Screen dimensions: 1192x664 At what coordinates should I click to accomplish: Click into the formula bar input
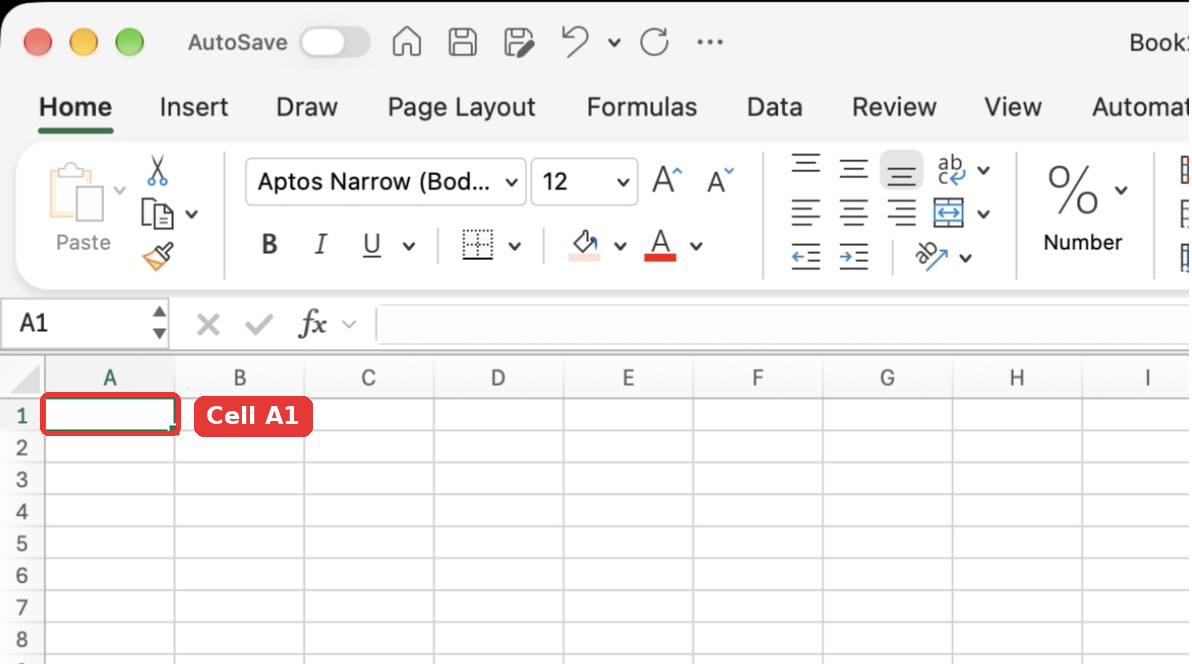[x=783, y=325]
